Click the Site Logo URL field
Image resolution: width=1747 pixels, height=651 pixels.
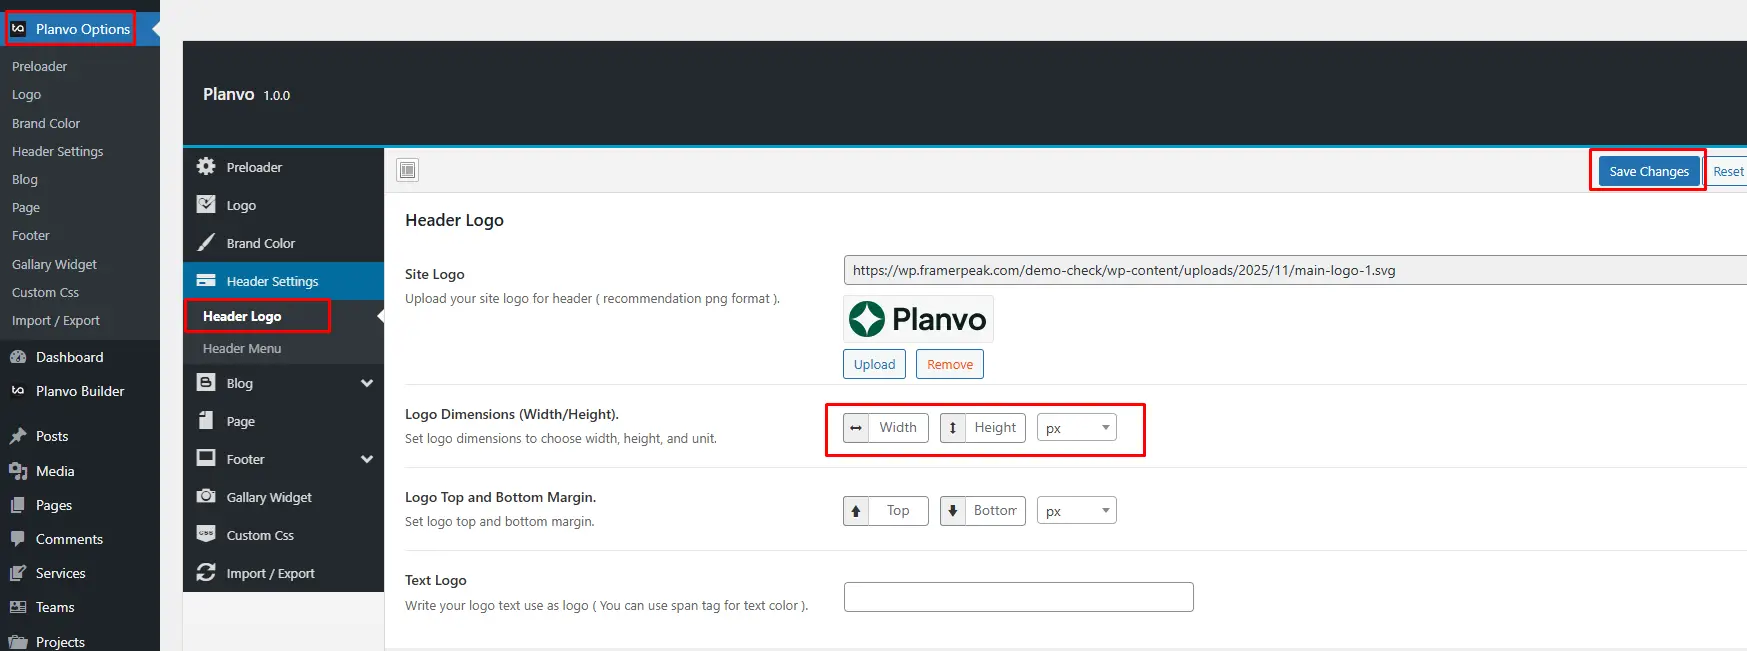[x=1295, y=270]
